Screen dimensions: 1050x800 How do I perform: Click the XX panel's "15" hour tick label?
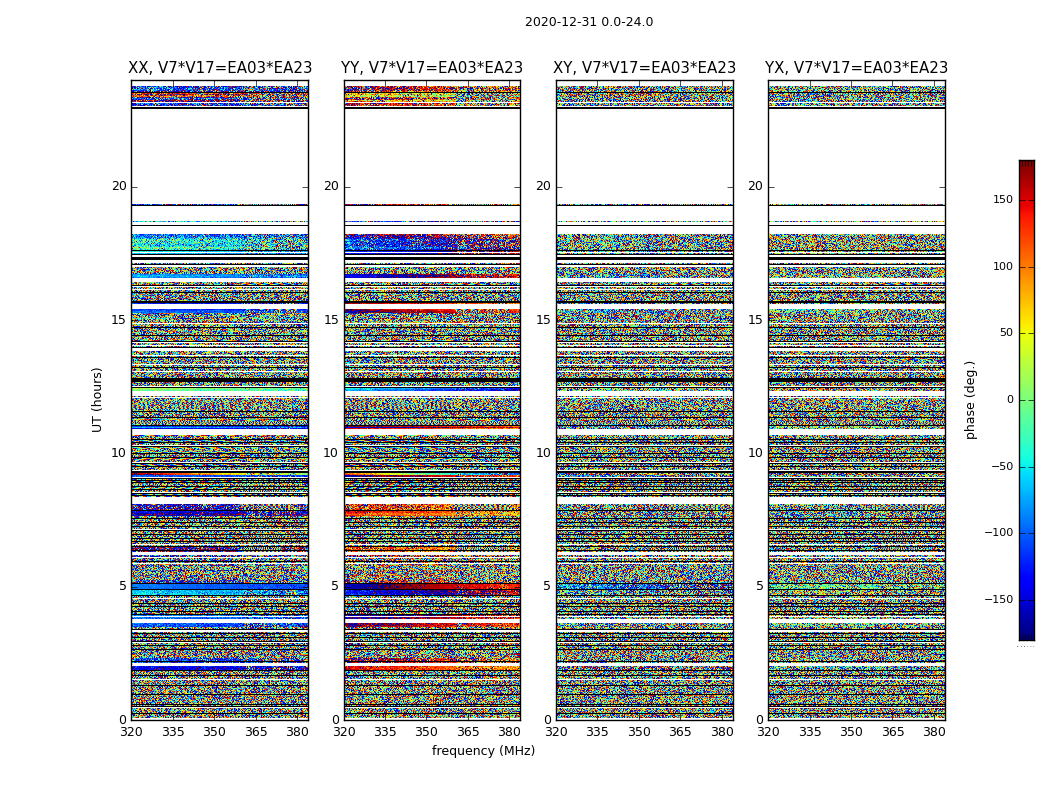tap(119, 319)
